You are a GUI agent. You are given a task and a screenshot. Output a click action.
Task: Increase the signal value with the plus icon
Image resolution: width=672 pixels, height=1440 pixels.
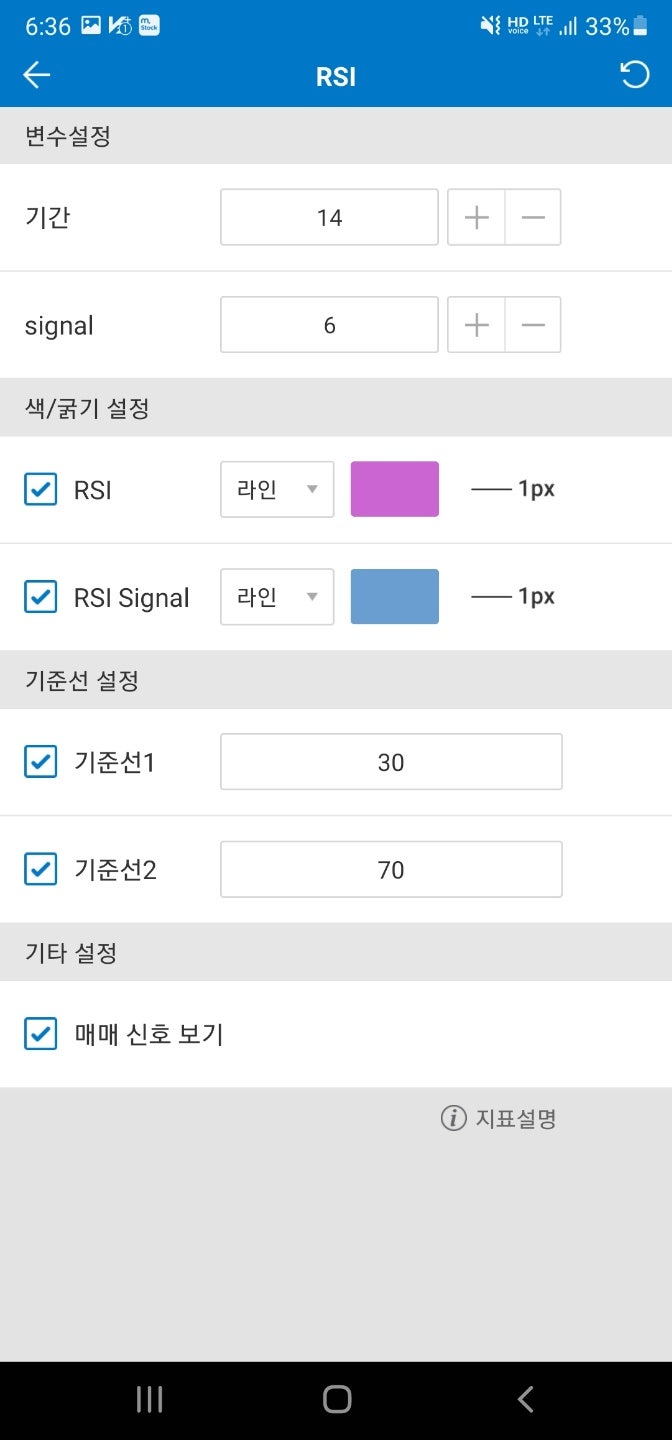pos(475,324)
